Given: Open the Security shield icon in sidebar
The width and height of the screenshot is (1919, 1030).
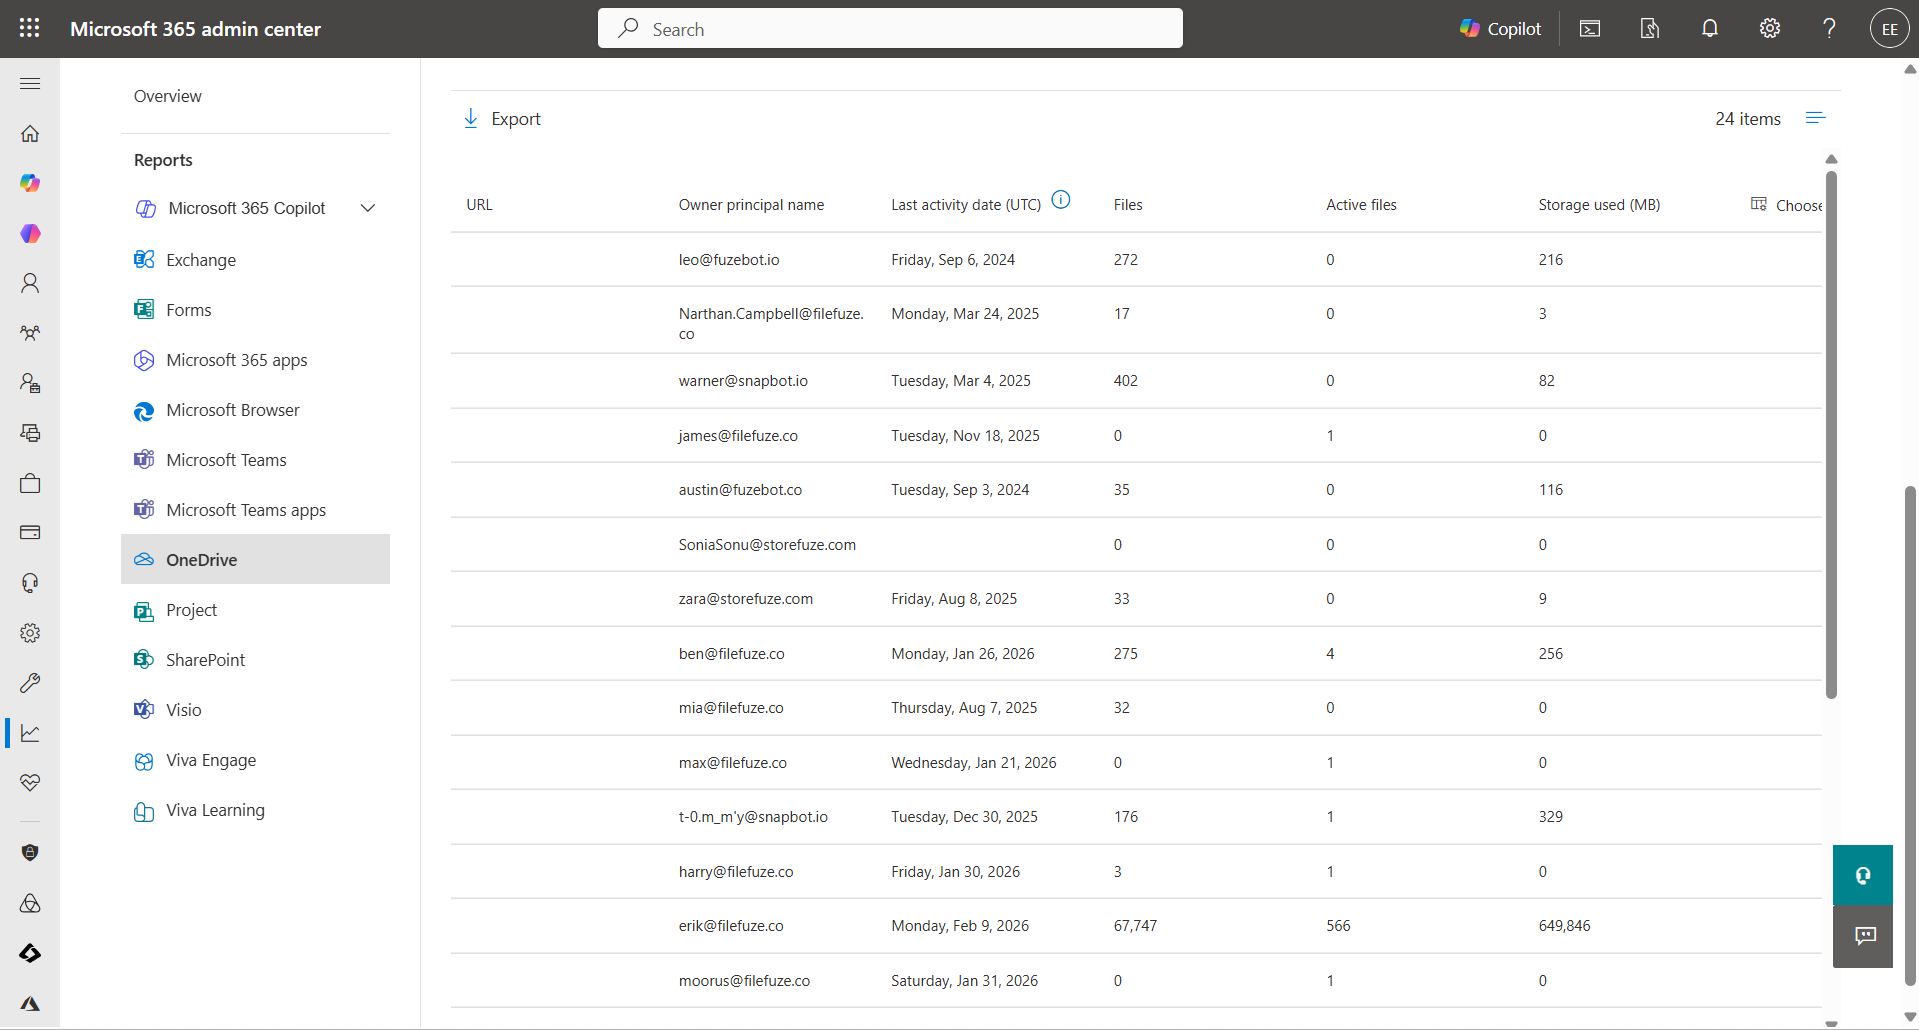Looking at the screenshot, I should (30, 853).
